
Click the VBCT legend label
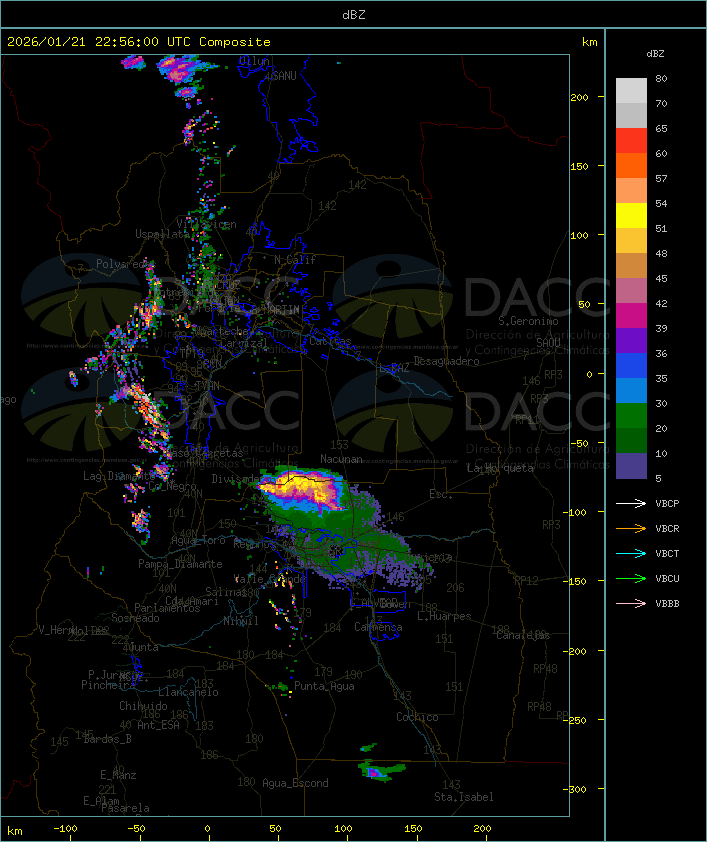tap(667, 554)
